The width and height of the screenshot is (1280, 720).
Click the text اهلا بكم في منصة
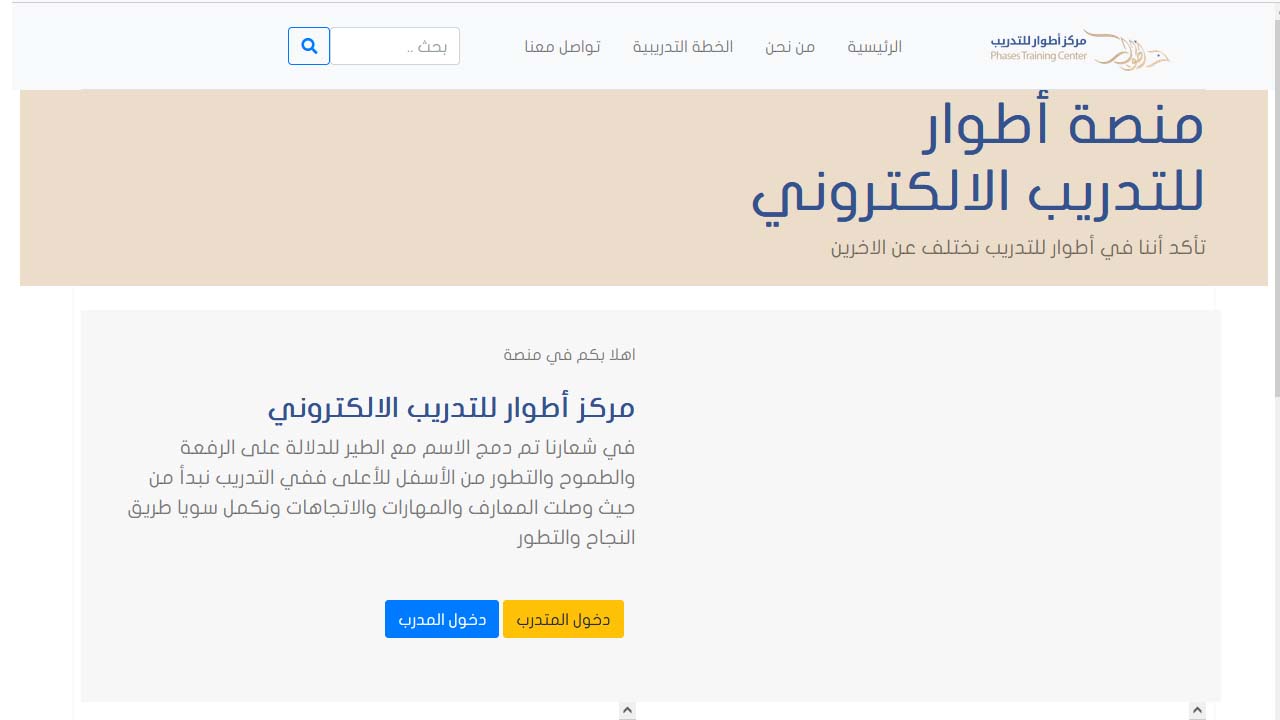click(569, 355)
